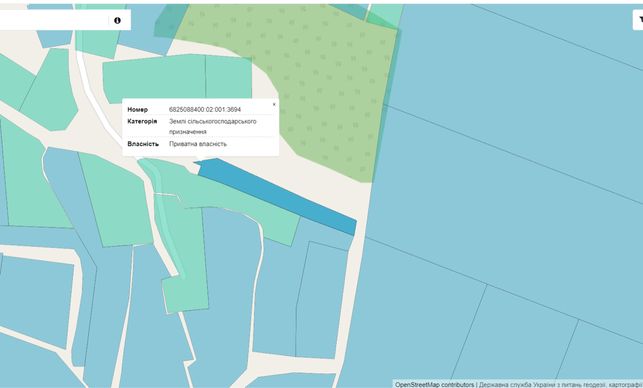Image resolution: width=643 pixels, height=388 pixels.
Task: Open the OpenStreetMap contributors link
Action: coord(434,385)
